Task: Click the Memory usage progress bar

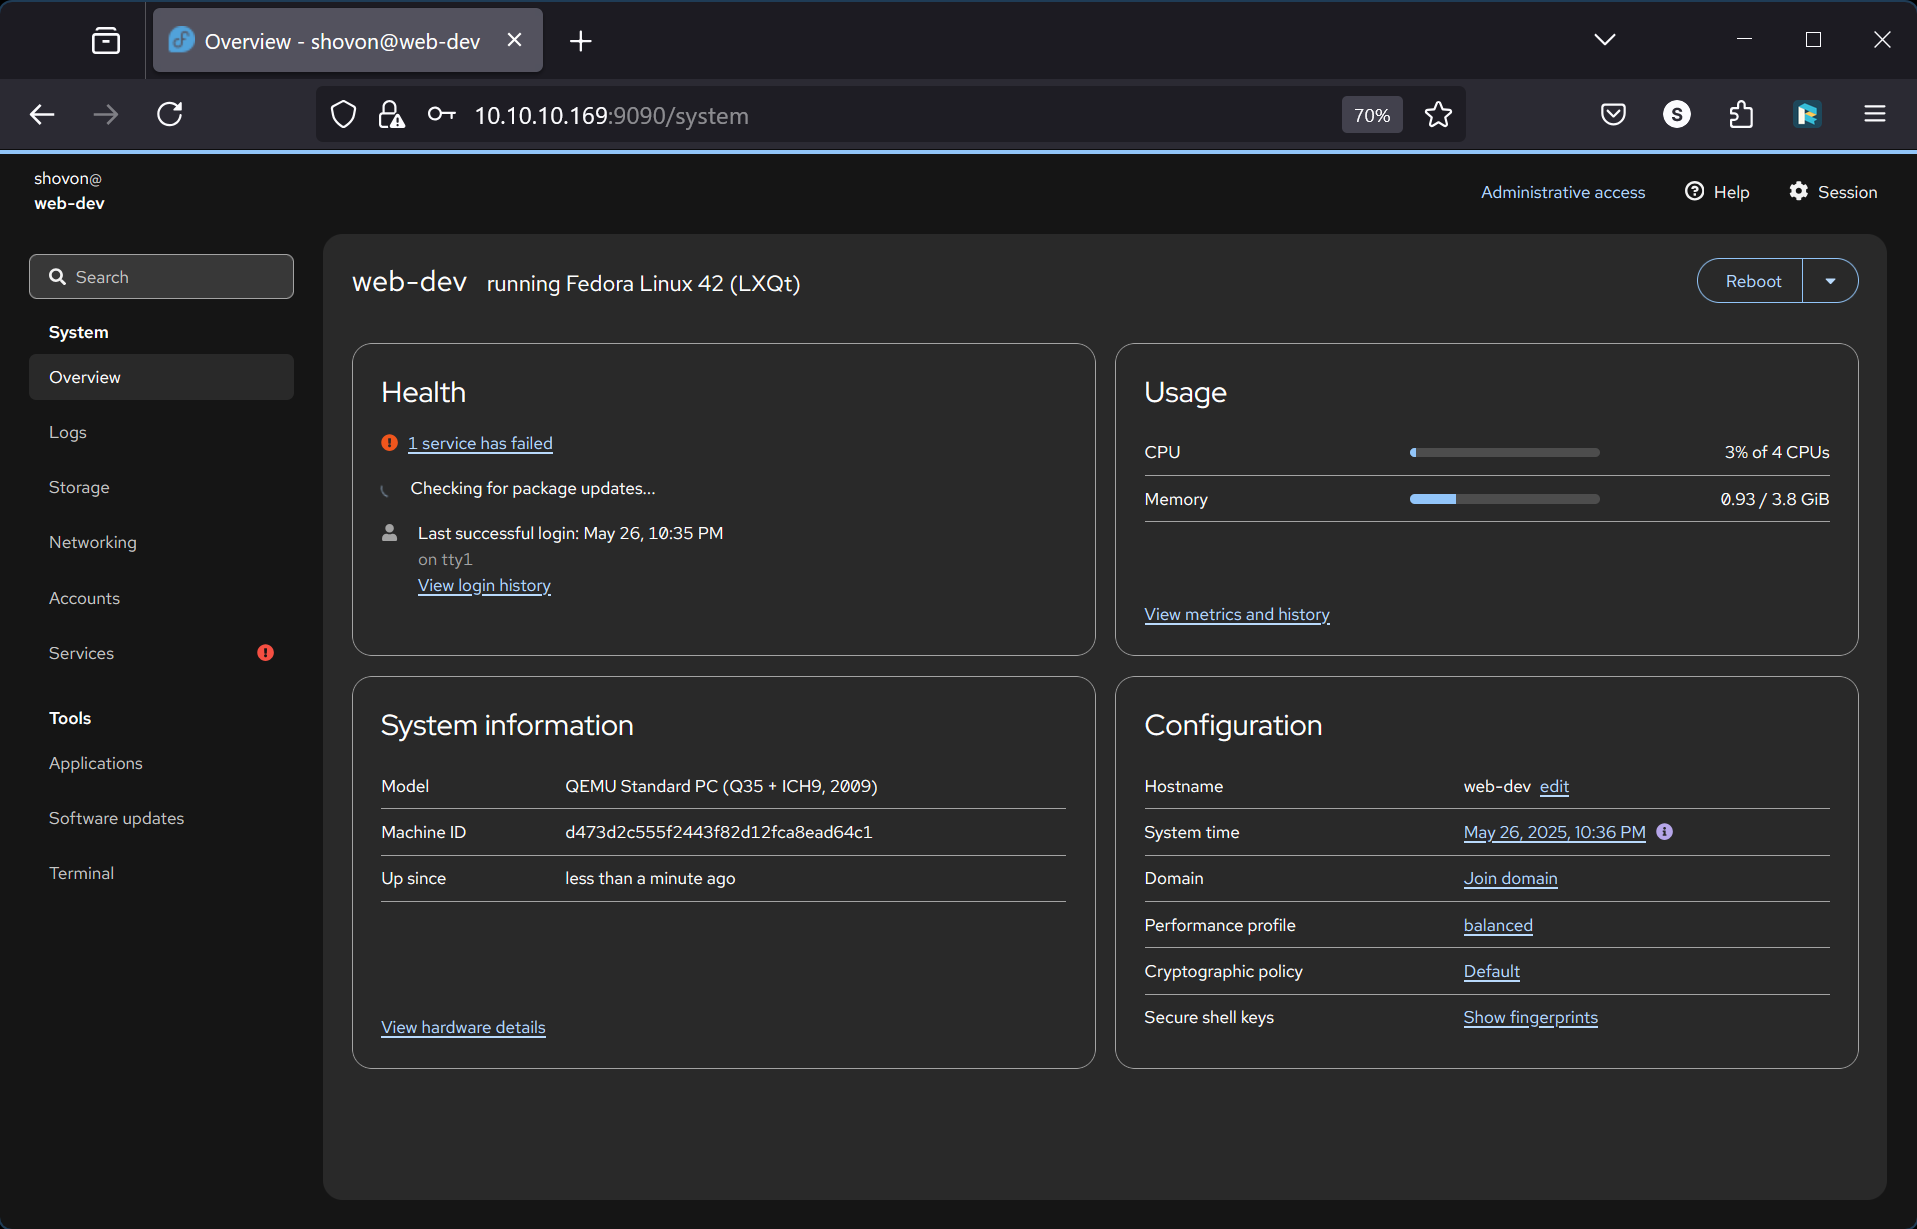Action: (x=1504, y=499)
